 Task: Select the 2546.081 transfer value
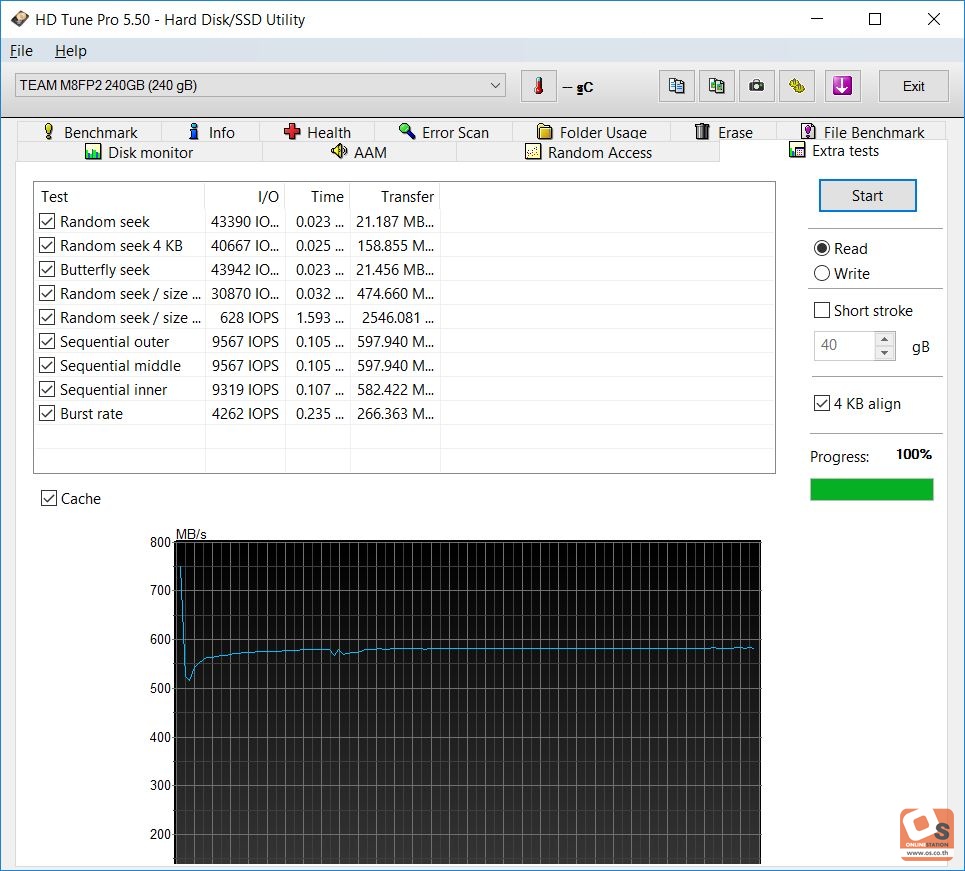pos(397,318)
